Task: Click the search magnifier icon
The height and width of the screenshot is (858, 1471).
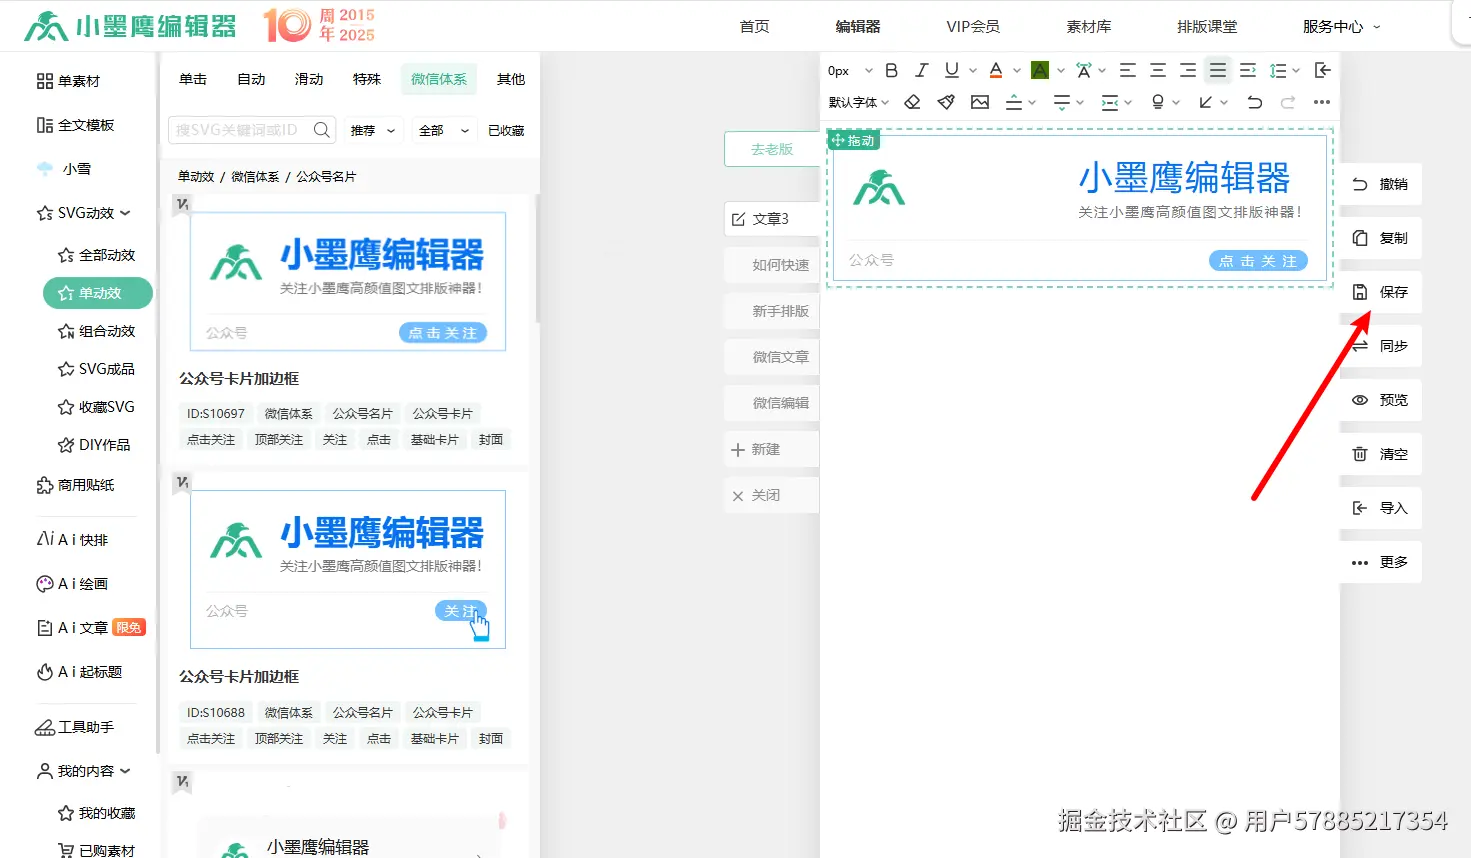Action: pyautogui.click(x=321, y=130)
